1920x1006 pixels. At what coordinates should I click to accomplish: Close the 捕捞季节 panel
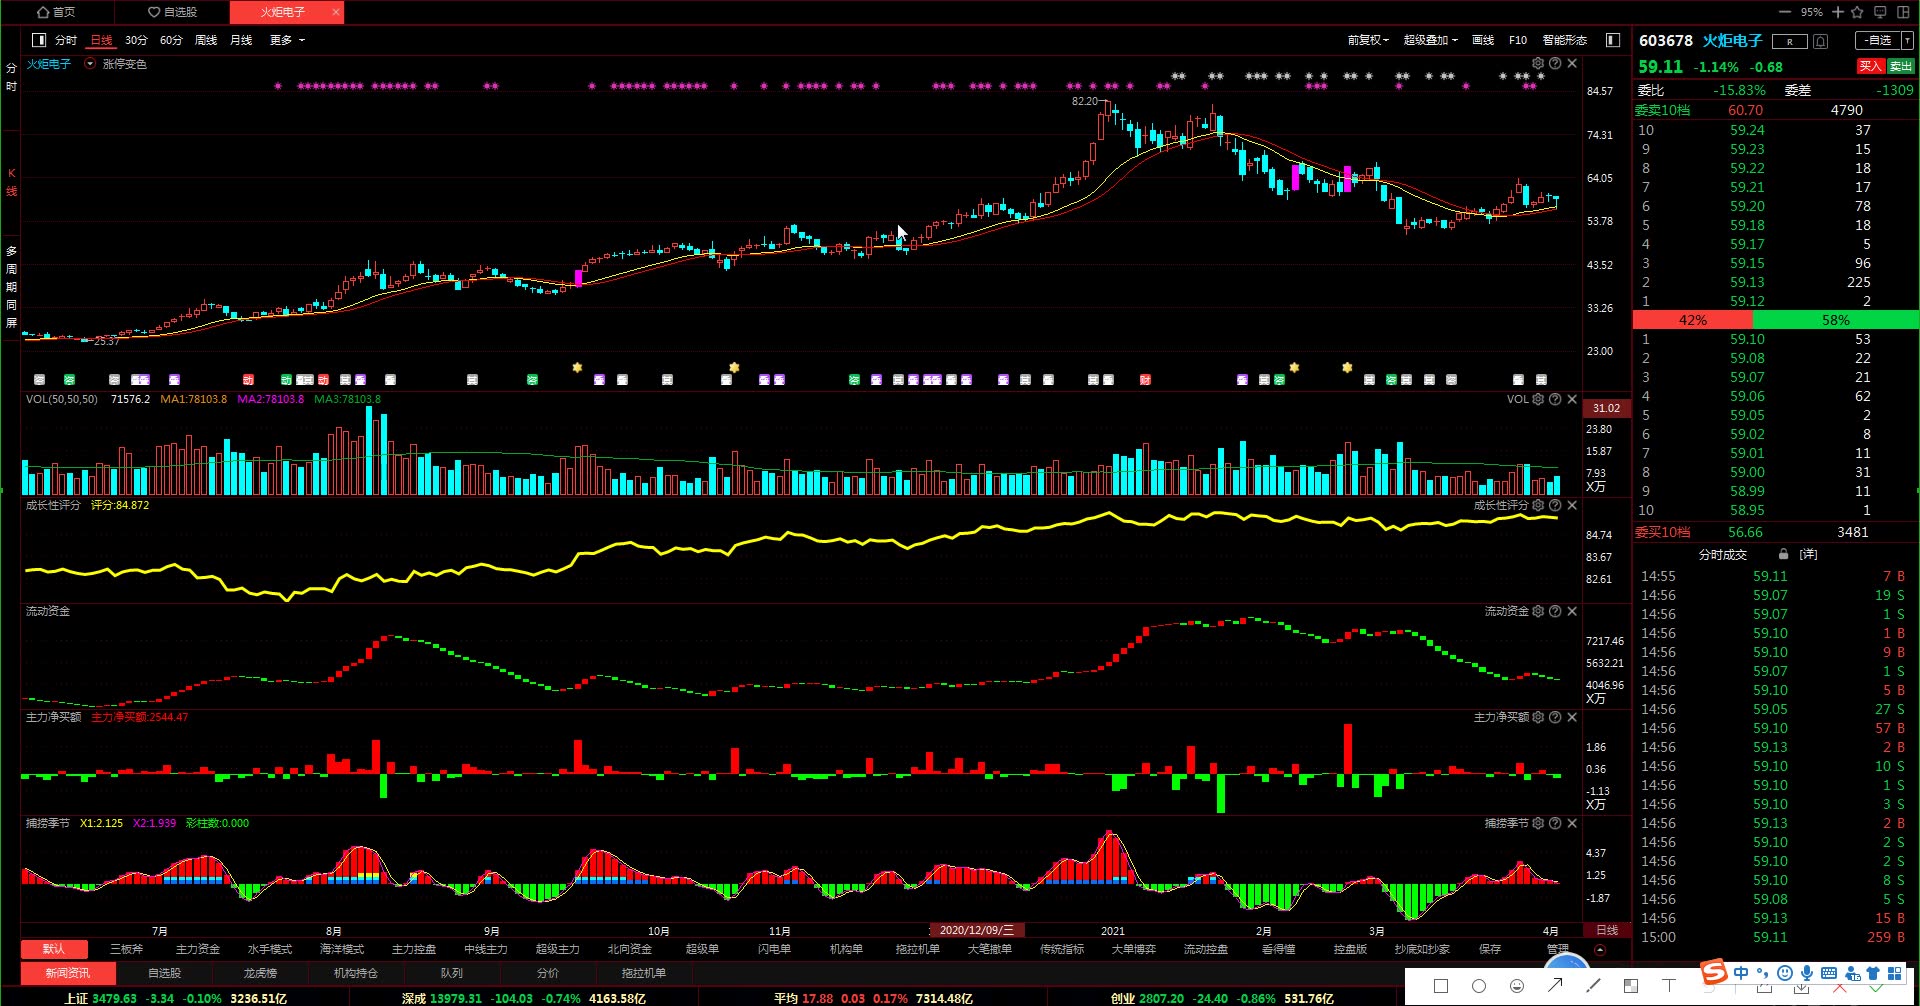point(1572,823)
